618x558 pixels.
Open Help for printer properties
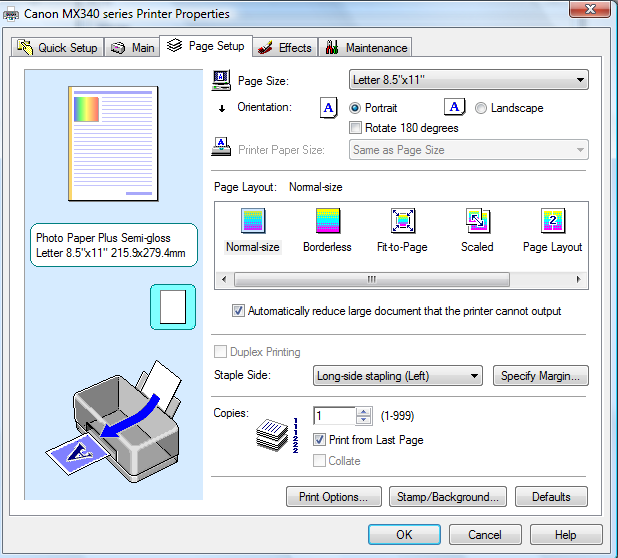566,535
